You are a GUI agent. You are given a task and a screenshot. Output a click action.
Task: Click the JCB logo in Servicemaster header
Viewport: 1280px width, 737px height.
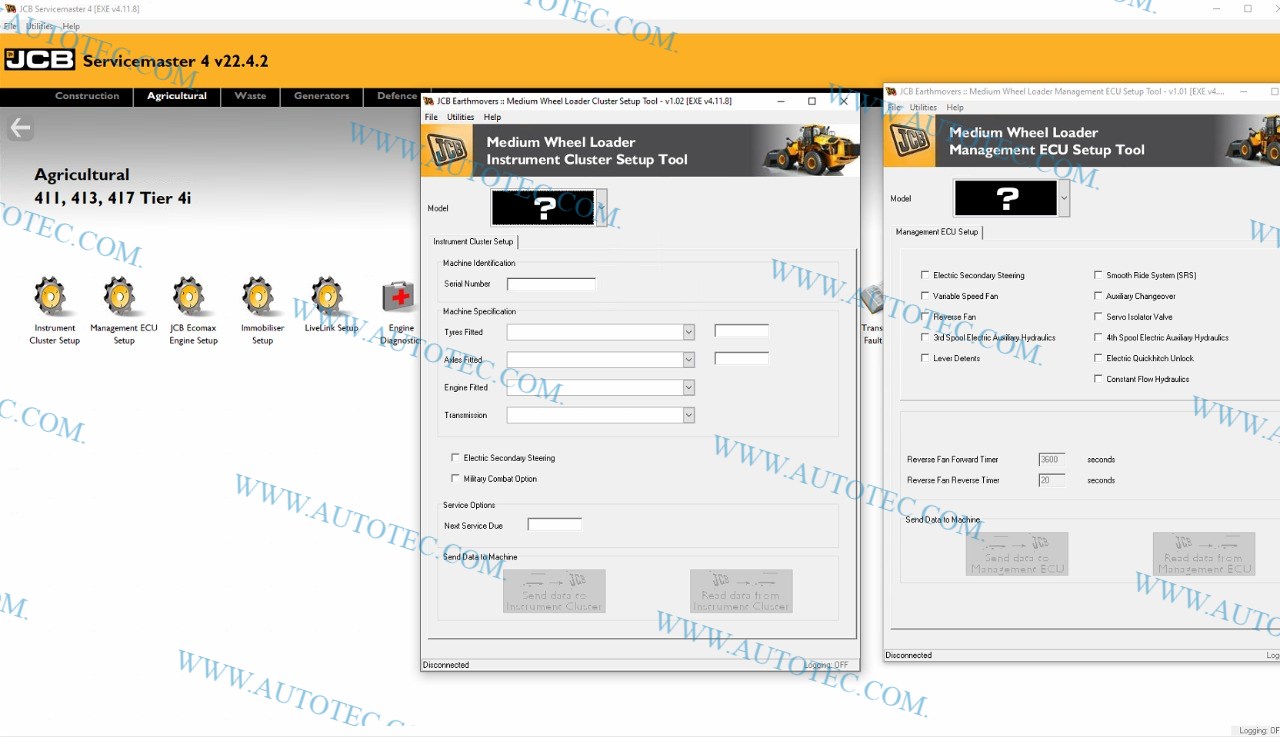pos(40,60)
